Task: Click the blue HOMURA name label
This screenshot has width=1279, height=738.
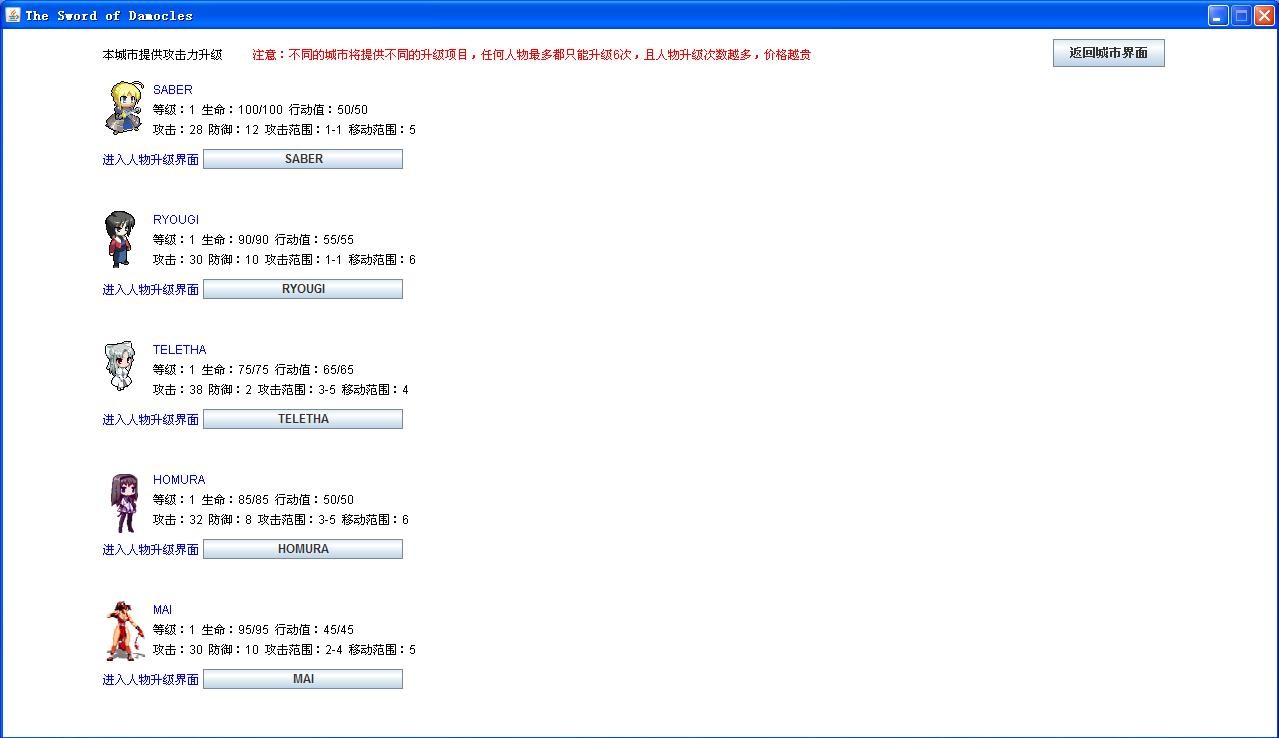Action: [x=179, y=480]
